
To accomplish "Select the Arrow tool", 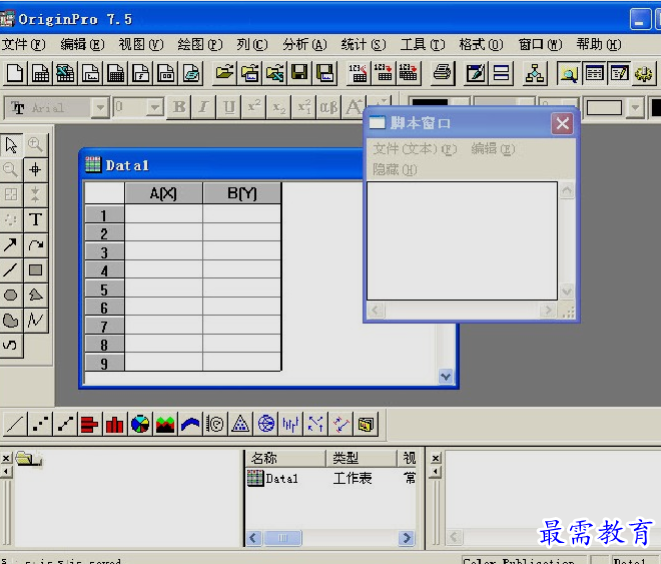I will pyautogui.click(x=11, y=244).
